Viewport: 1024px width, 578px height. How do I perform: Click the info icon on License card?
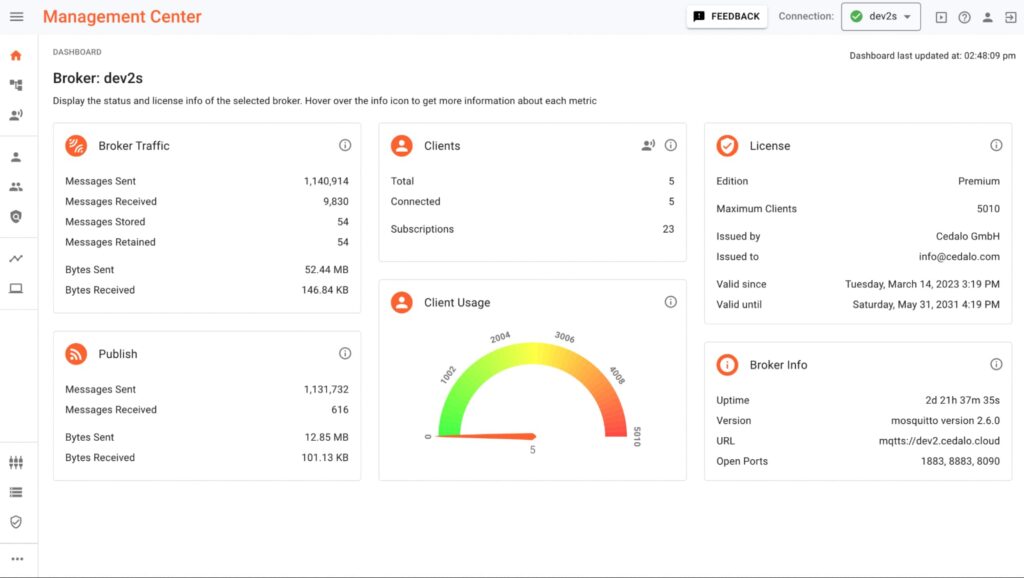(996, 146)
